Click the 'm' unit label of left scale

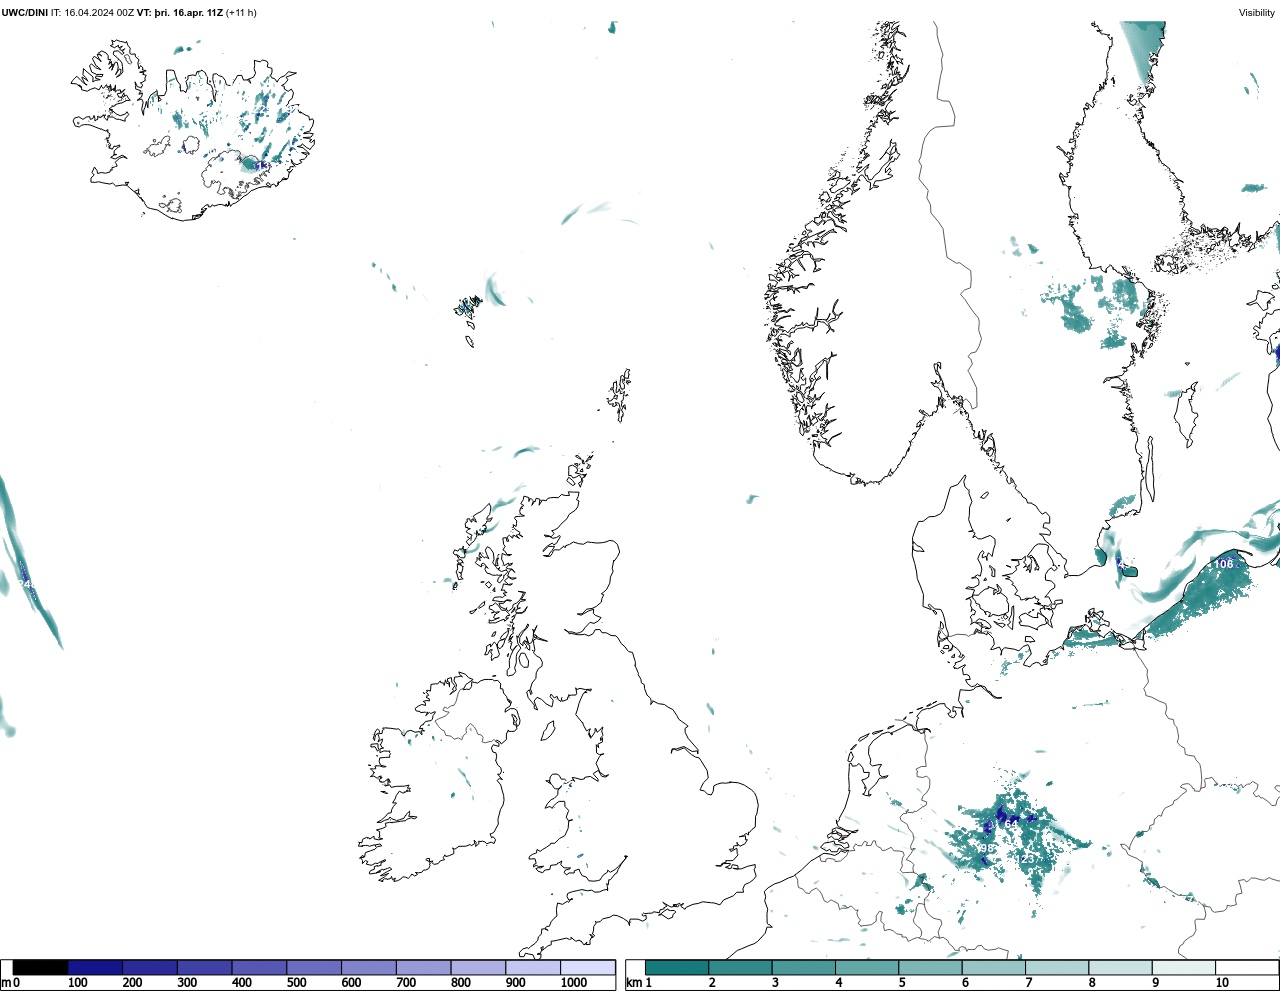tap(6, 983)
